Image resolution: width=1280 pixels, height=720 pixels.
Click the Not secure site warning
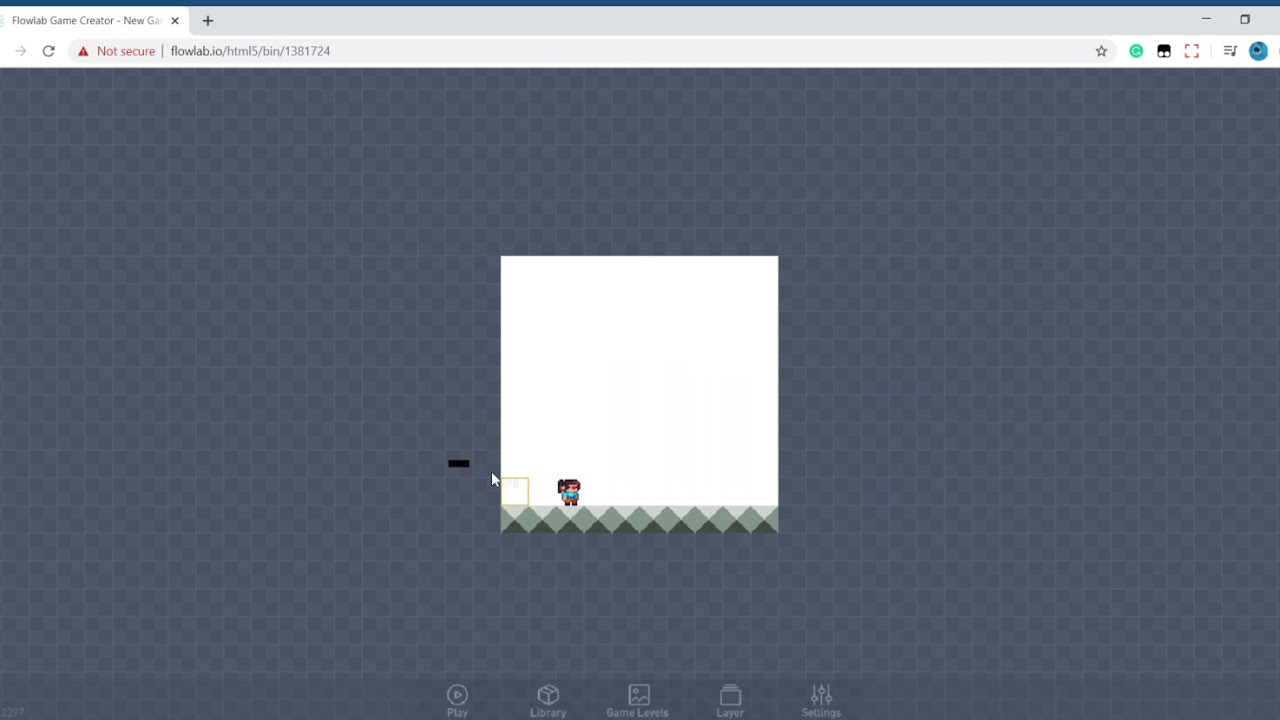[116, 51]
